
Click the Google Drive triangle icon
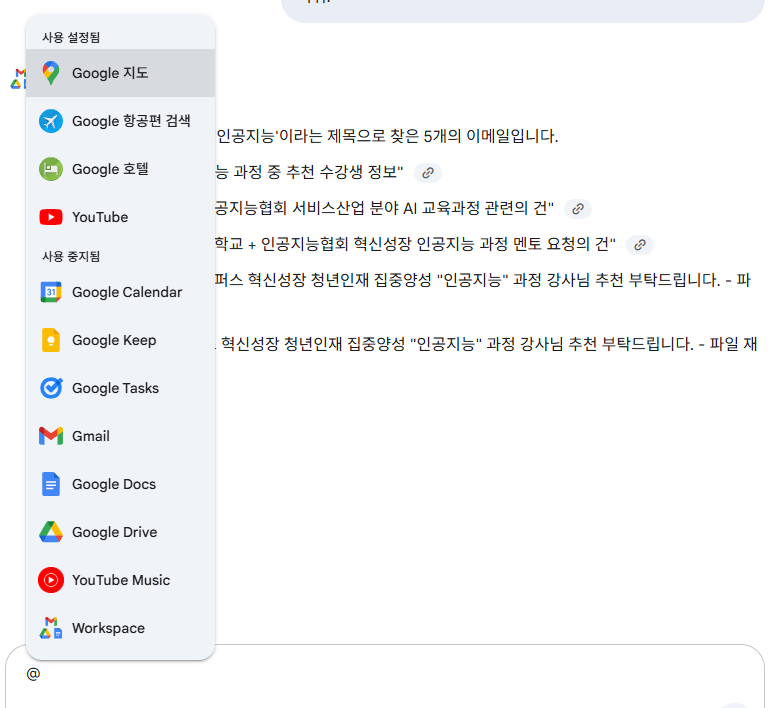point(51,532)
